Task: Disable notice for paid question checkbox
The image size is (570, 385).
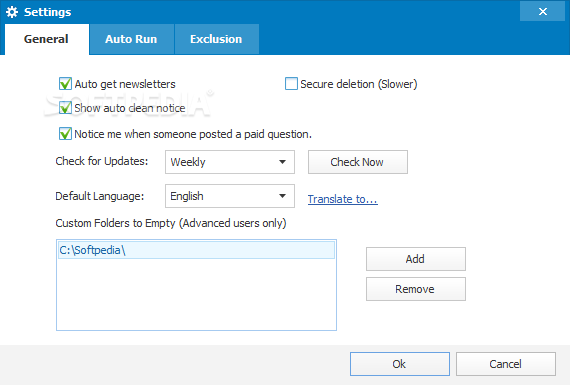Action: click(65, 134)
